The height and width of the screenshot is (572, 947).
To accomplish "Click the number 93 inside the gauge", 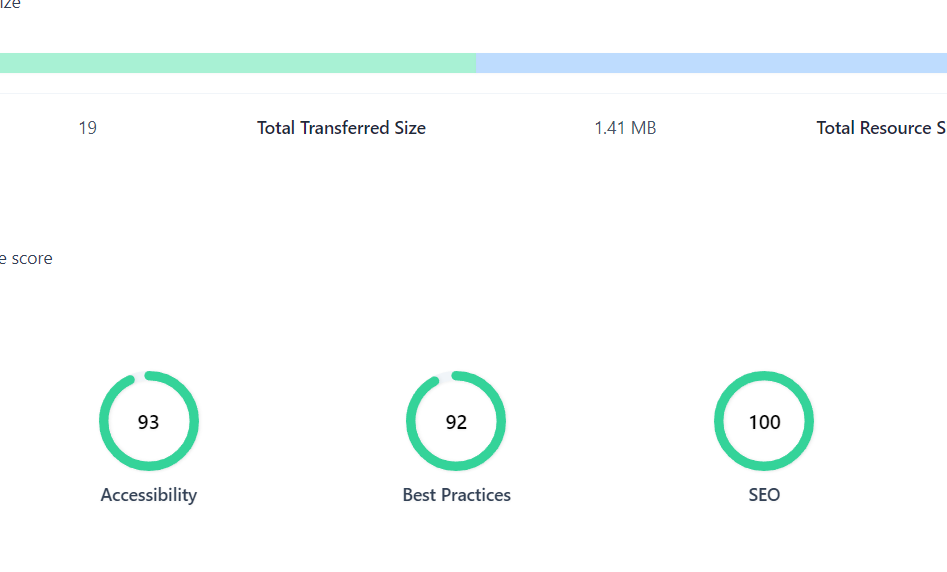I will tap(148, 422).
